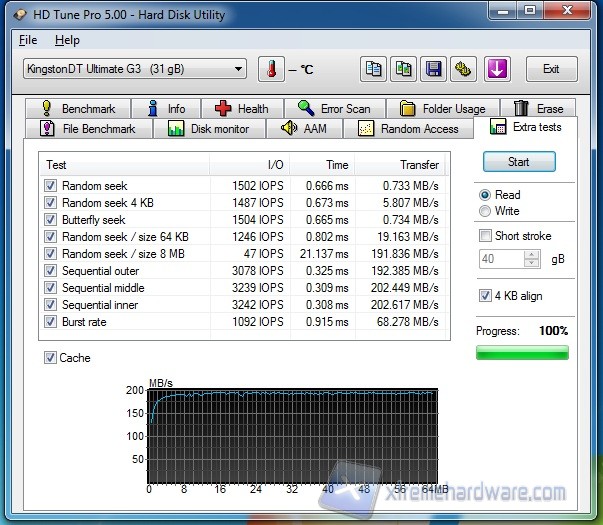Select the Write radio button

[486, 211]
